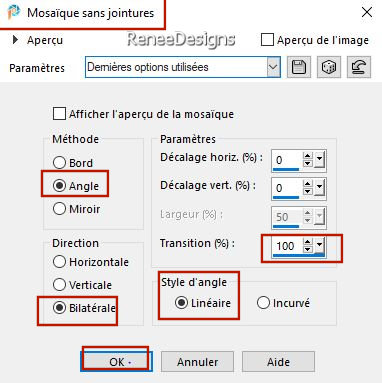Click the Annuler button
Image resolution: width=382 pixels, height=383 pixels.
tap(197, 361)
